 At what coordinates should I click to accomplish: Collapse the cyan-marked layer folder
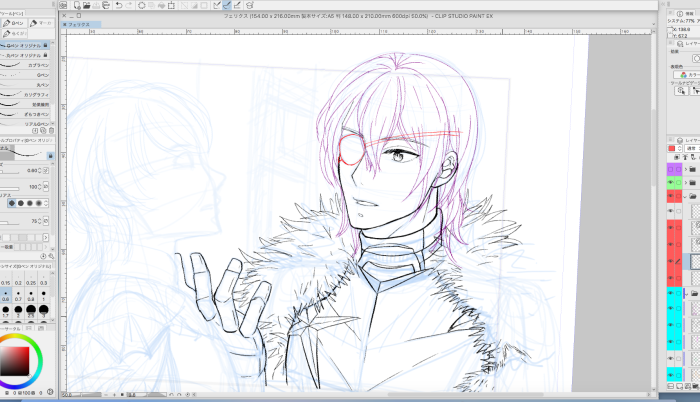[686, 293]
